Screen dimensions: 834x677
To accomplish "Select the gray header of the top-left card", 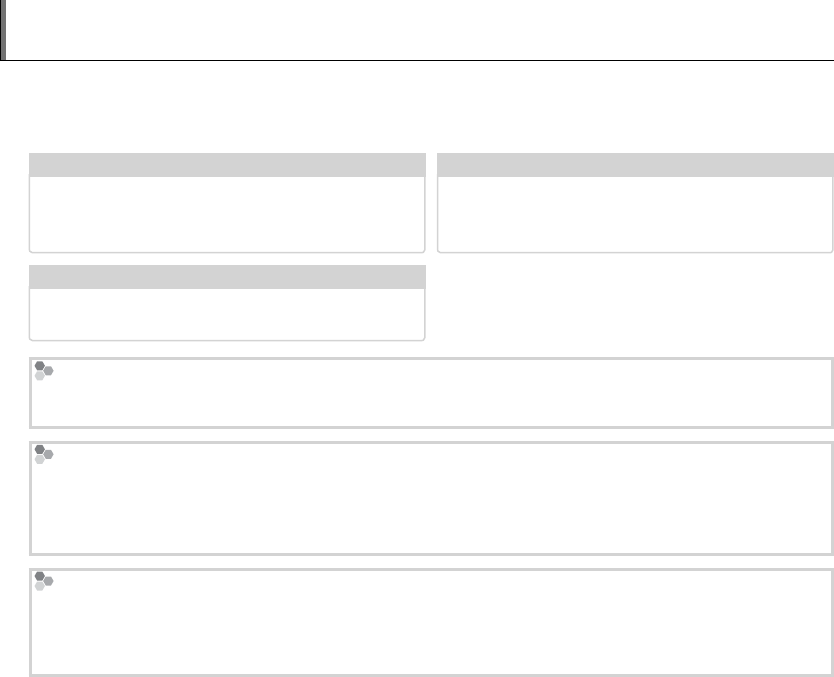I will [x=228, y=165].
